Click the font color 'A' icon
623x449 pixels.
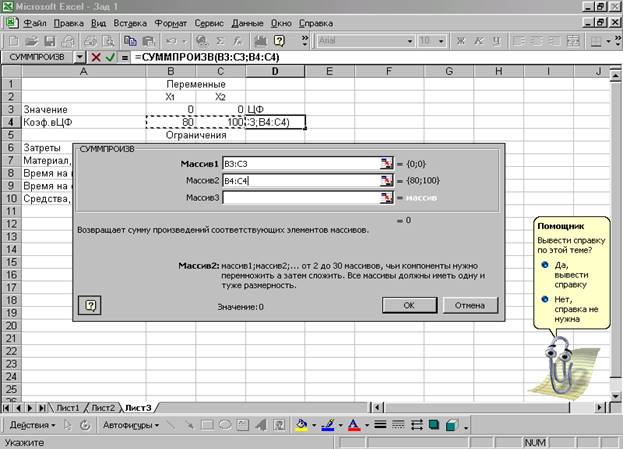352,425
